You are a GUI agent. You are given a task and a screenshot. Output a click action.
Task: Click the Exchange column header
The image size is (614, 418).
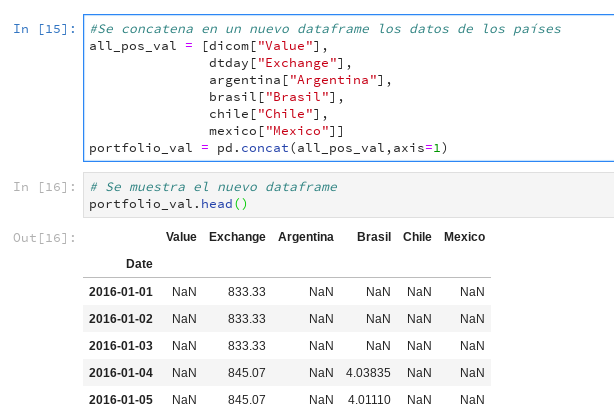point(237,237)
